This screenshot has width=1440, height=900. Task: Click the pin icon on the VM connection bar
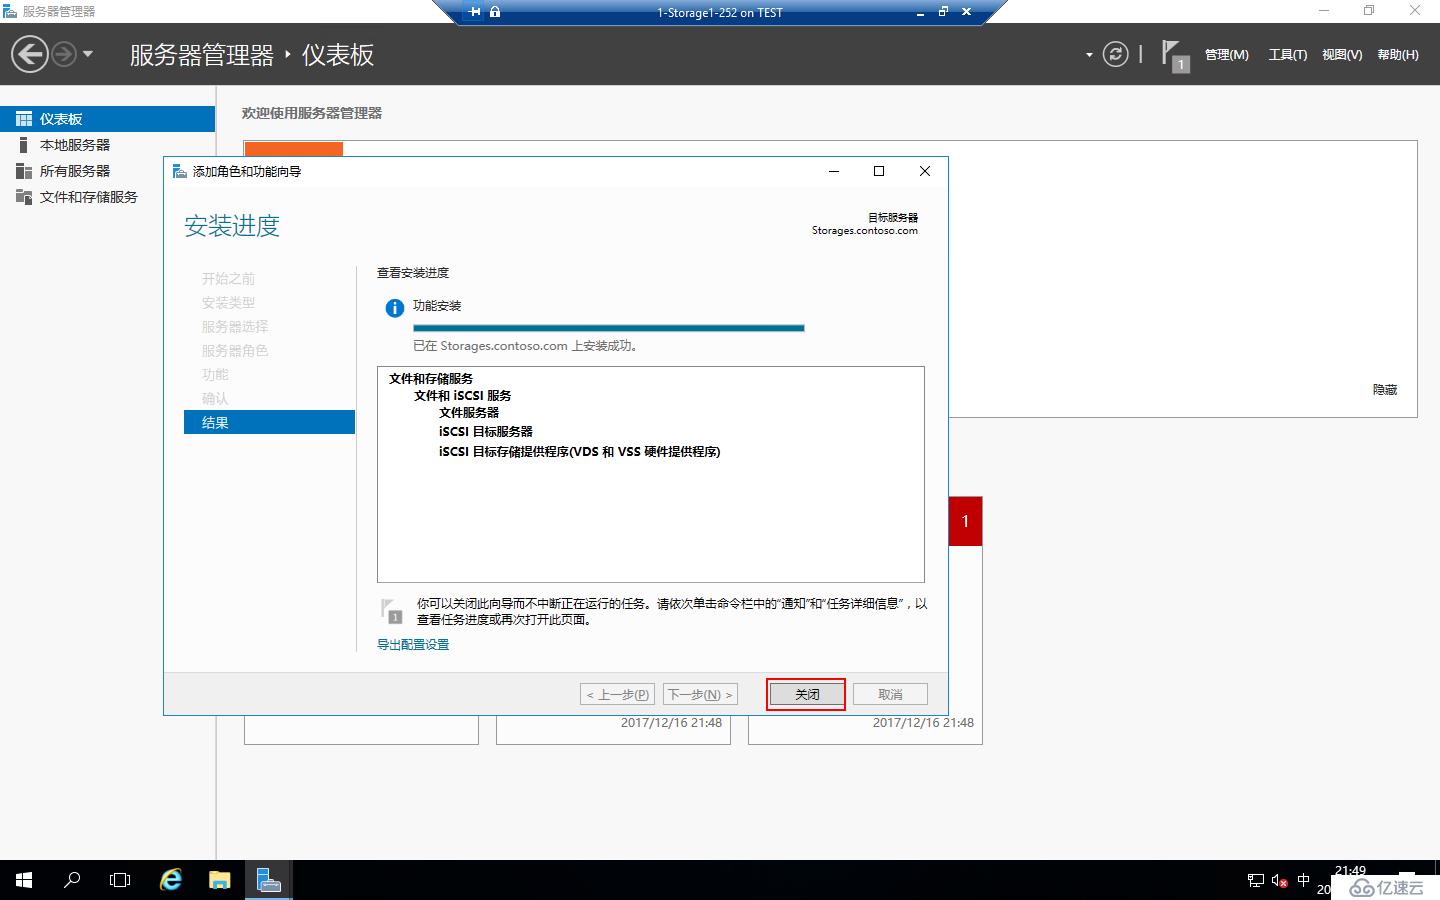click(475, 12)
